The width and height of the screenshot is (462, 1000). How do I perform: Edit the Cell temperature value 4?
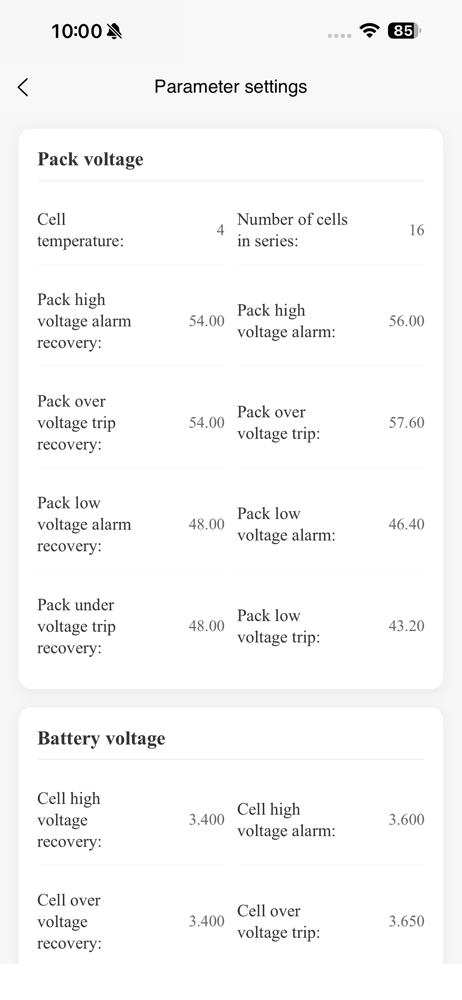point(220,230)
